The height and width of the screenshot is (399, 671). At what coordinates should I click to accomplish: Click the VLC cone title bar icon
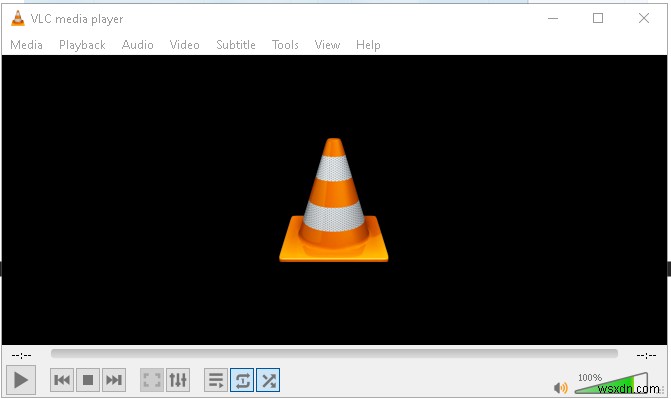[x=18, y=18]
